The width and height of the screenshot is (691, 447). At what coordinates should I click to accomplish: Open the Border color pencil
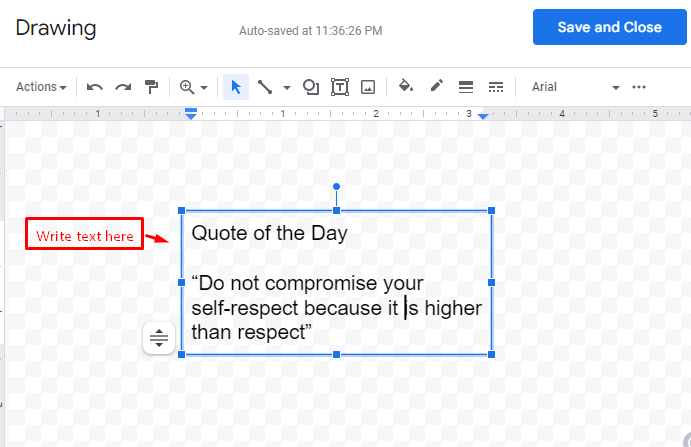point(436,86)
